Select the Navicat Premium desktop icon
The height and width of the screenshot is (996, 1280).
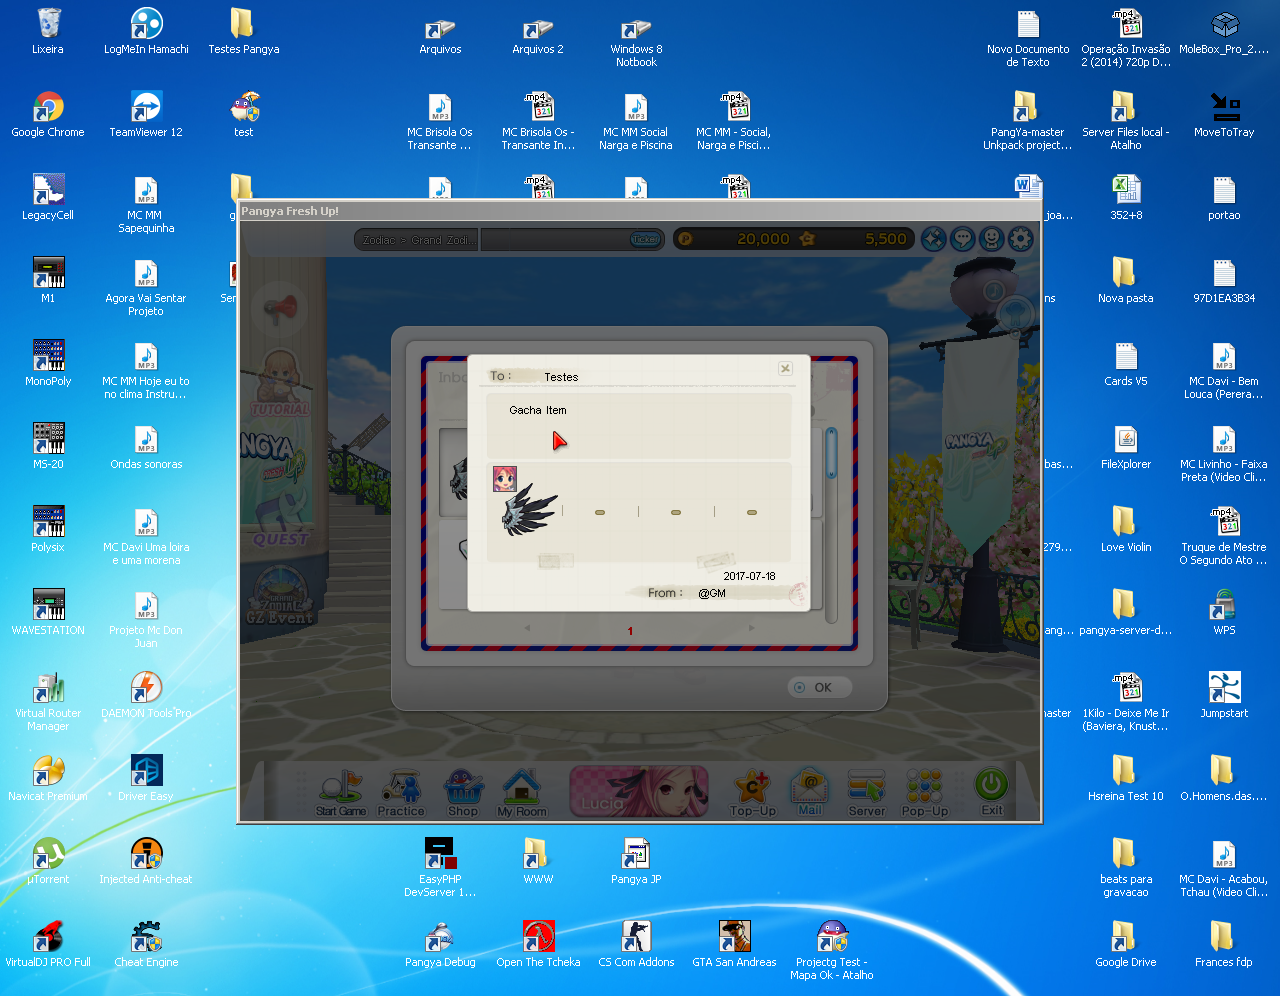click(x=47, y=778)
